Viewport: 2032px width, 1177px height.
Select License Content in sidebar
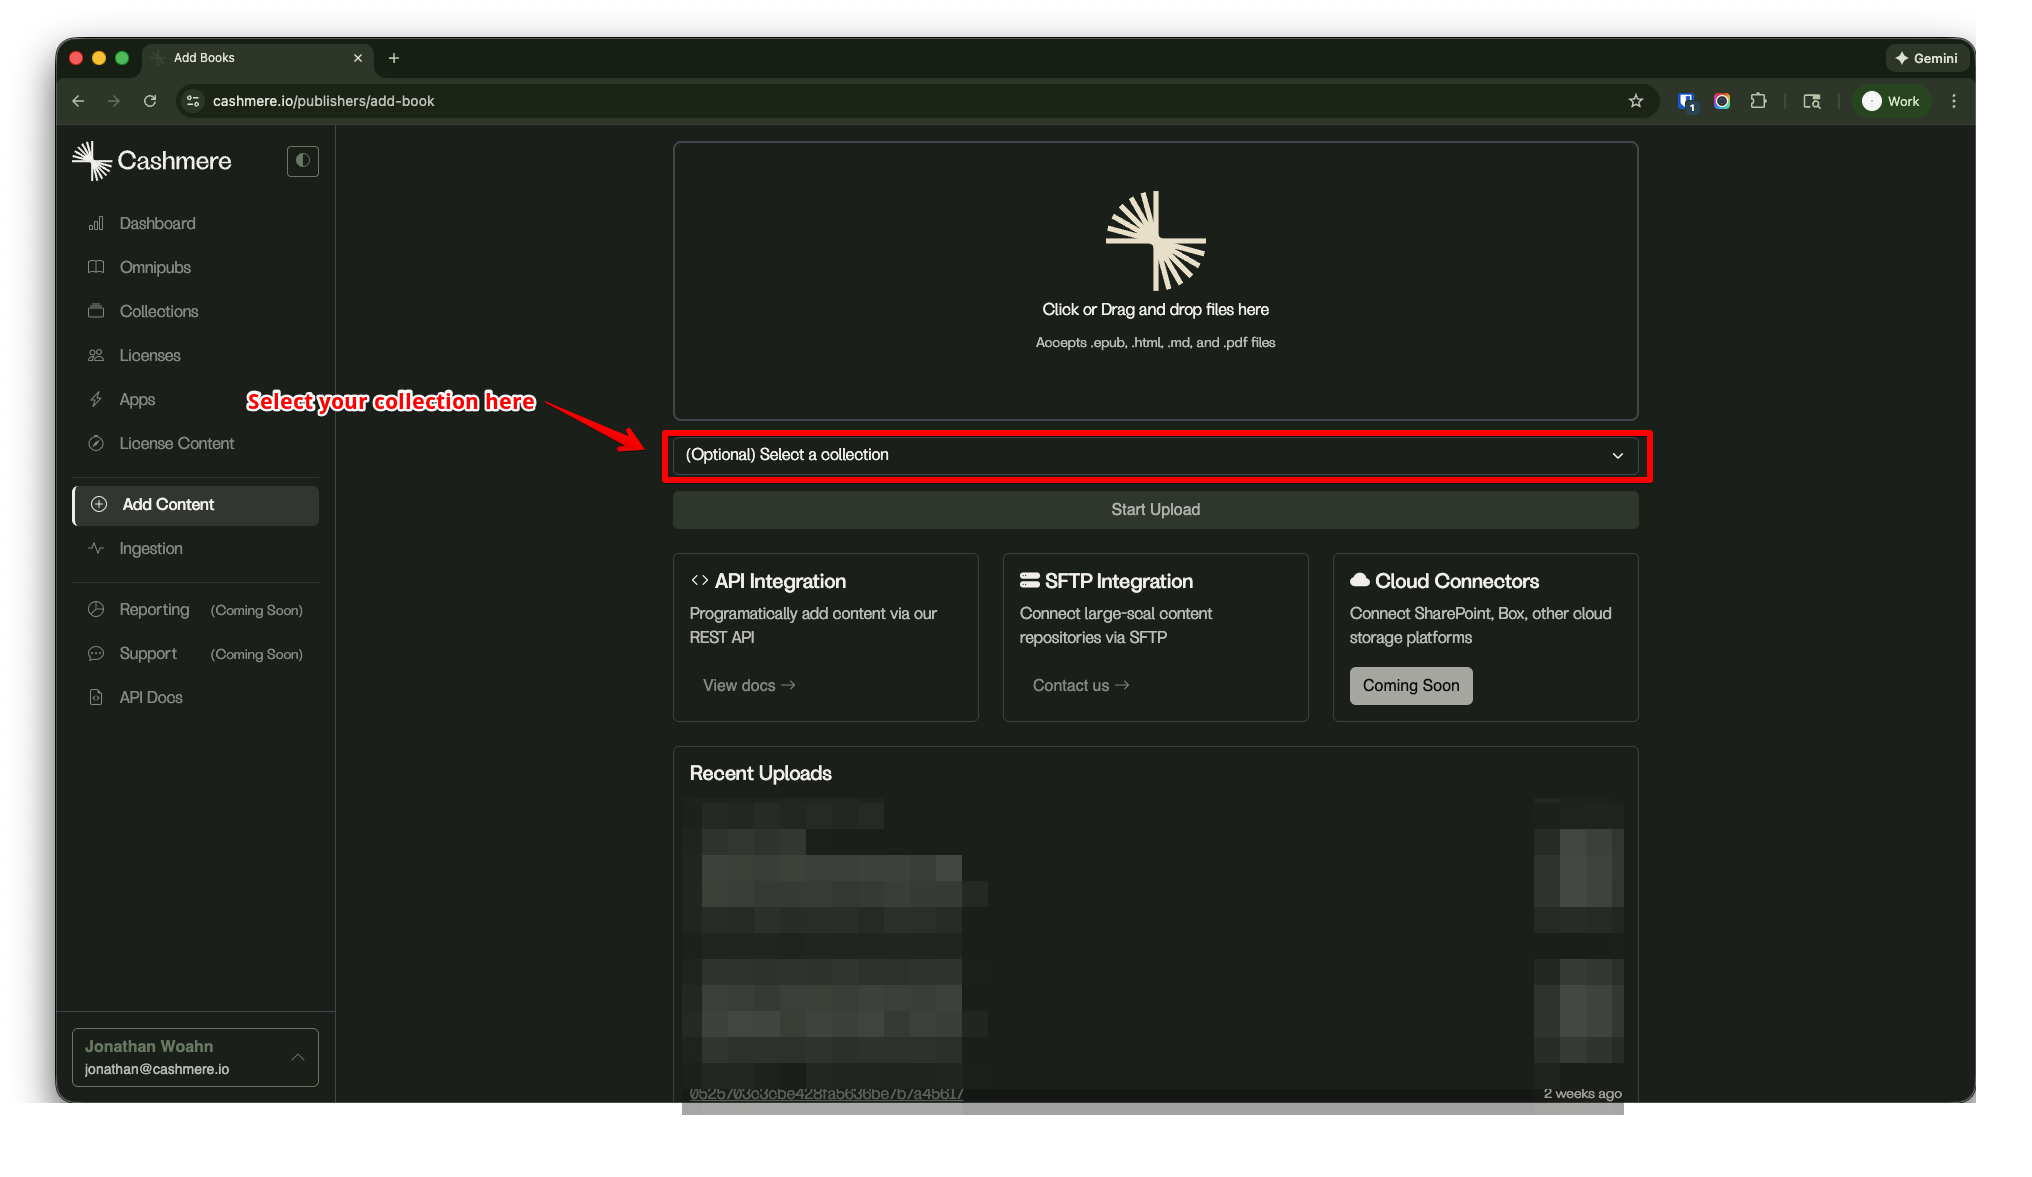pos(177,443)
